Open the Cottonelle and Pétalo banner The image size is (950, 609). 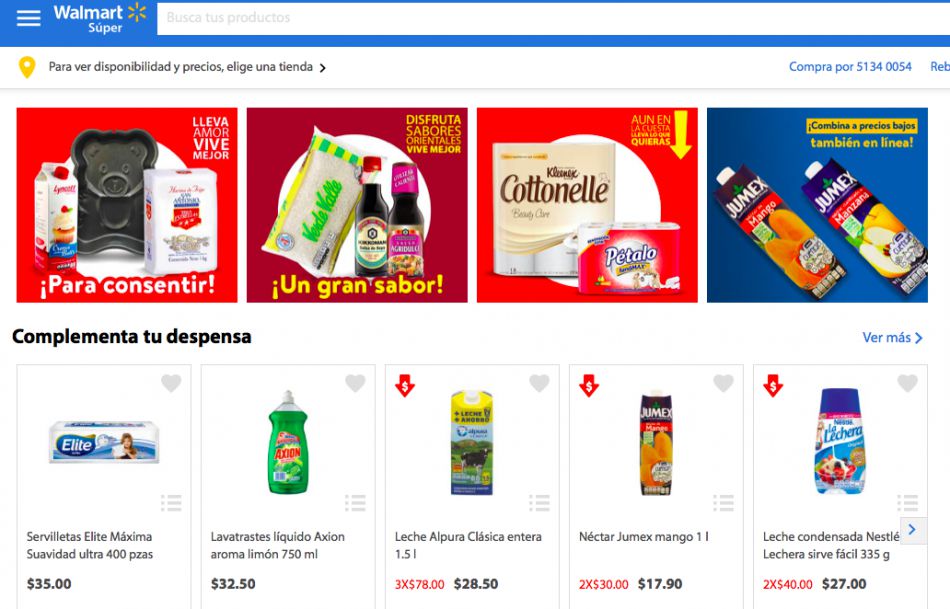point(587,205)
